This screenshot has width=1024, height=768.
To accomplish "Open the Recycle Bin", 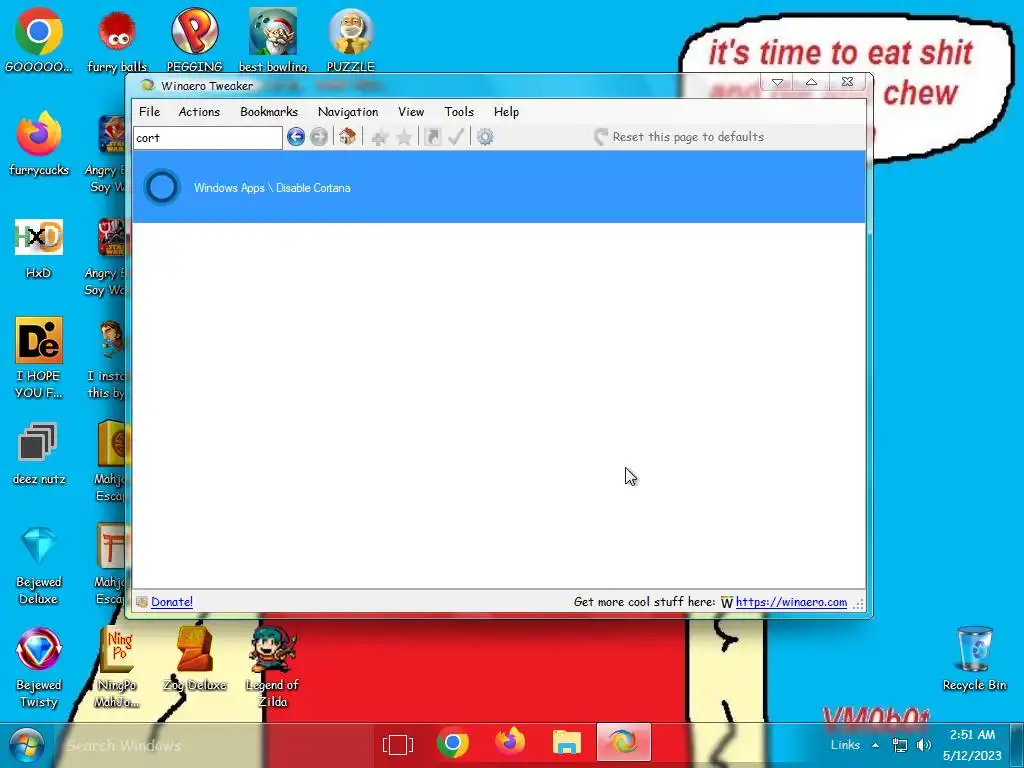I will [974, 658].
